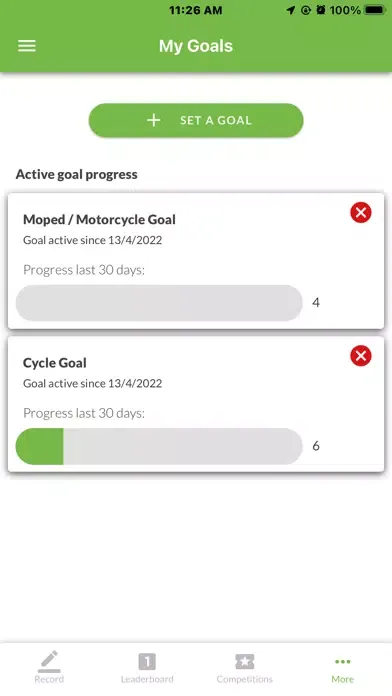Screen dimensions: 392x696
Task: Click the pencil Record icon
Action: [x=49, y=661]
